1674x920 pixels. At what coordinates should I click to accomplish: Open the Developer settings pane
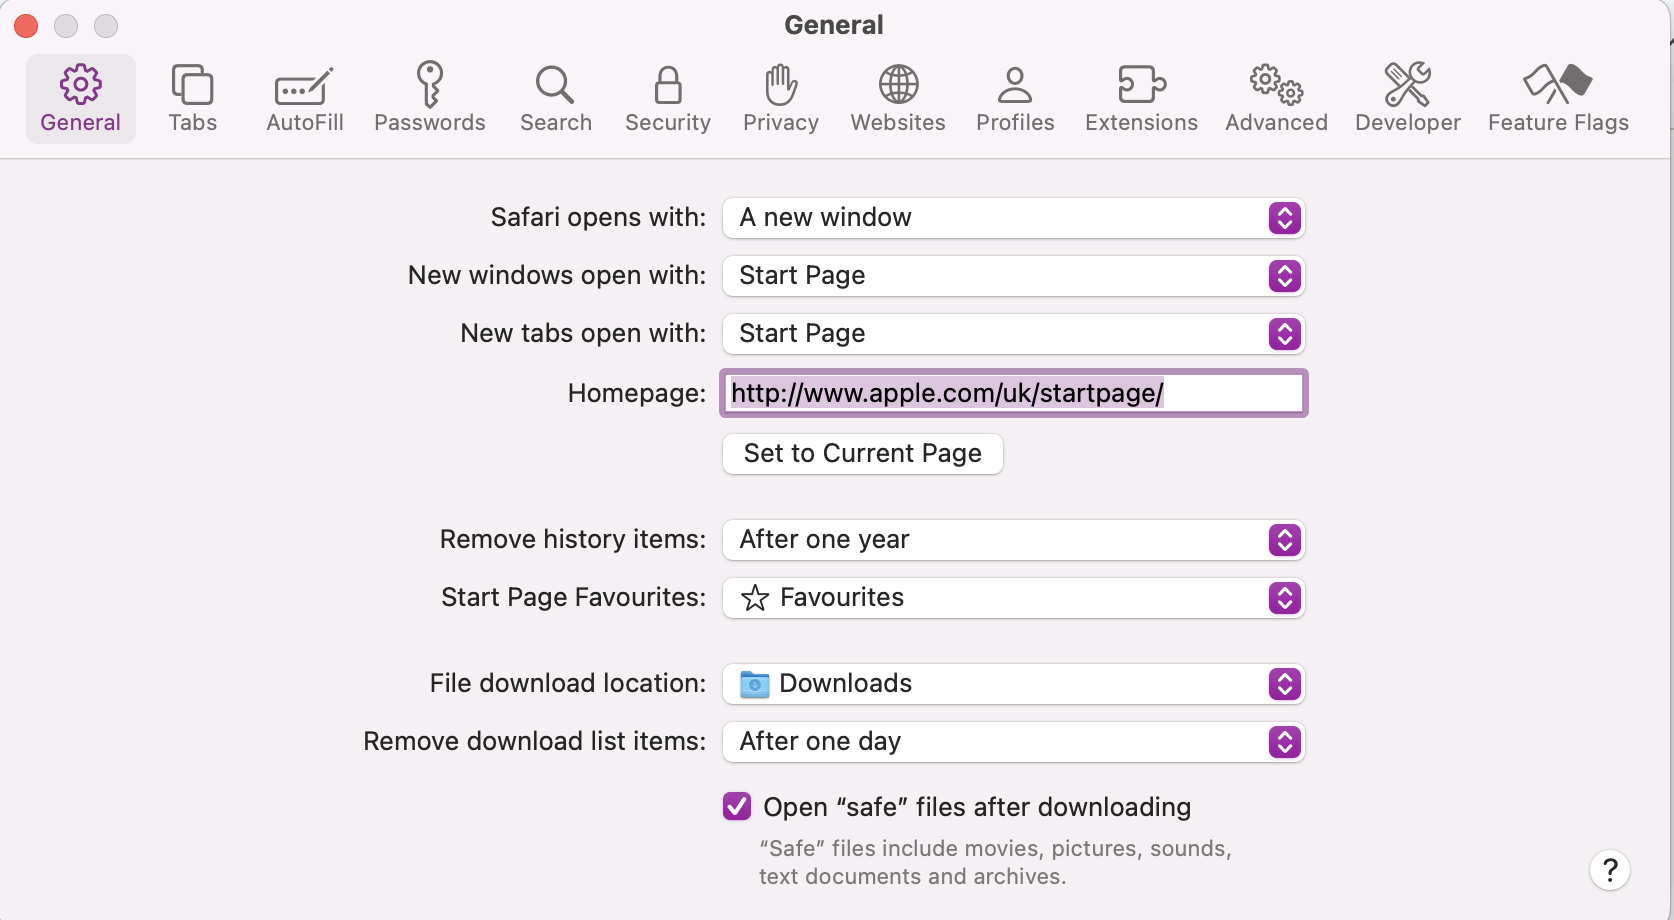pos(1407,98)
